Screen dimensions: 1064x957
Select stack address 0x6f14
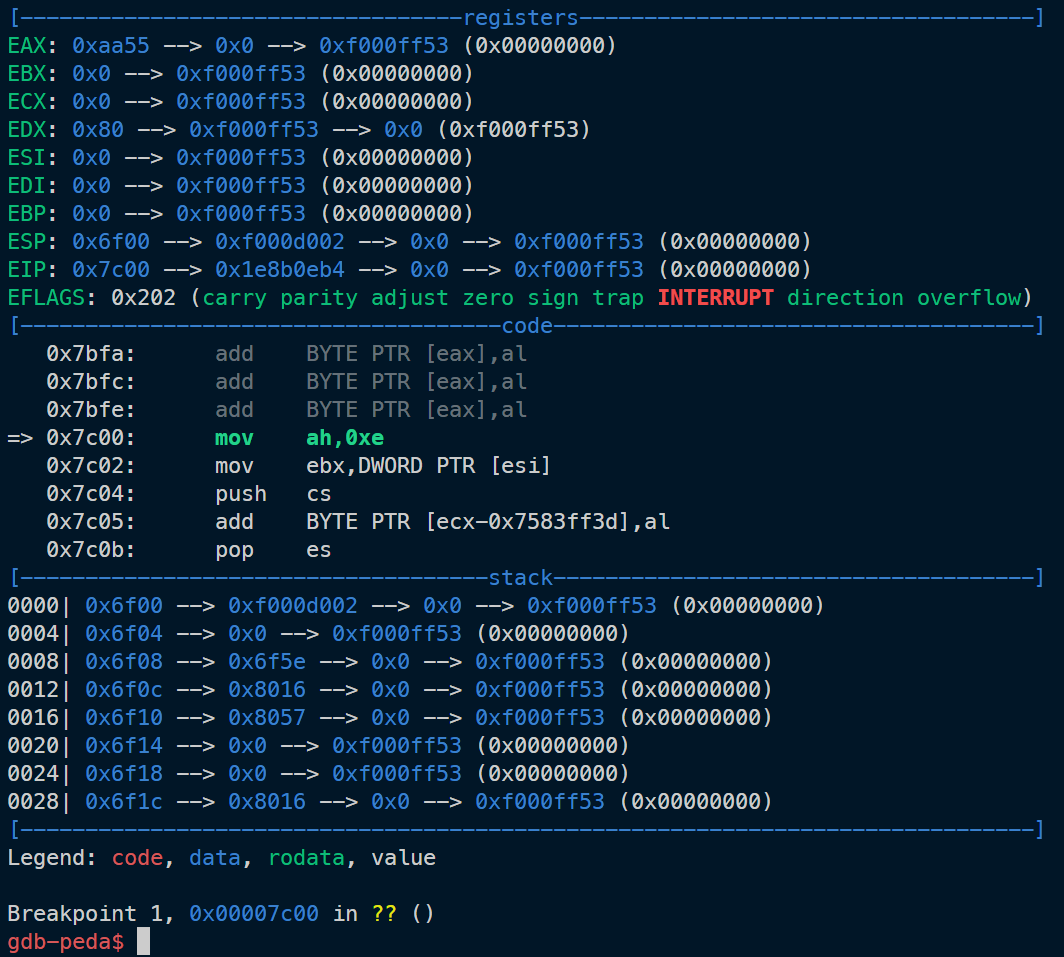(x=124, y=745)
